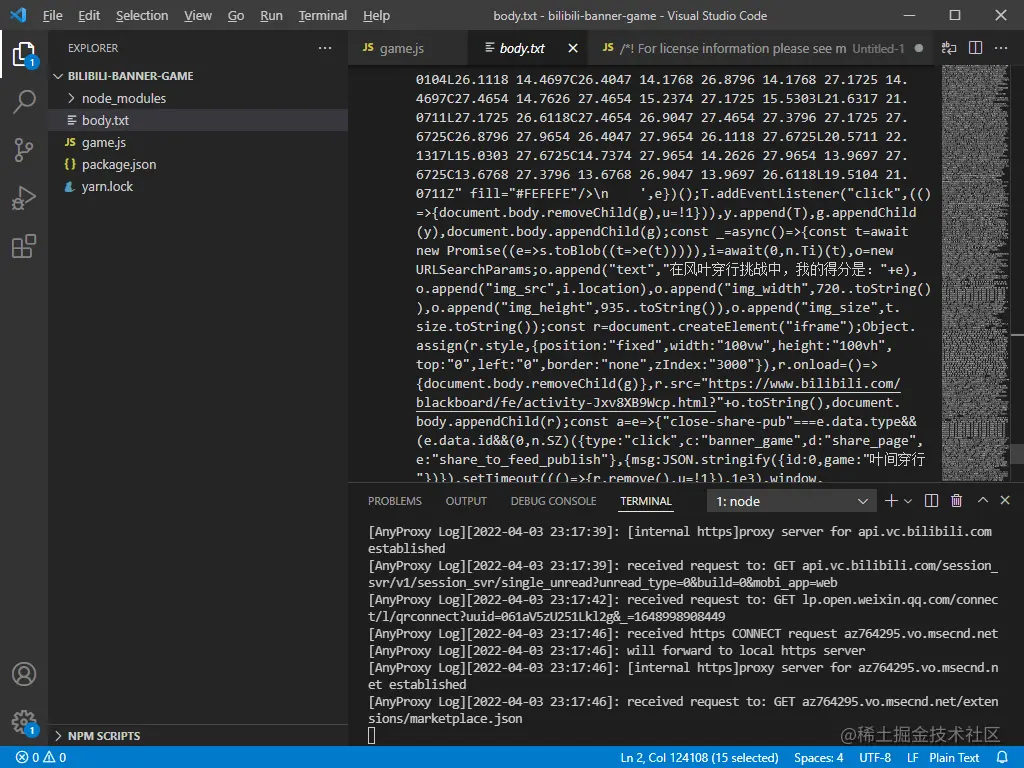Viewport: 1024px width, 768px height.
Task: Change line ending via LF status entry
Action: point(912,758)
